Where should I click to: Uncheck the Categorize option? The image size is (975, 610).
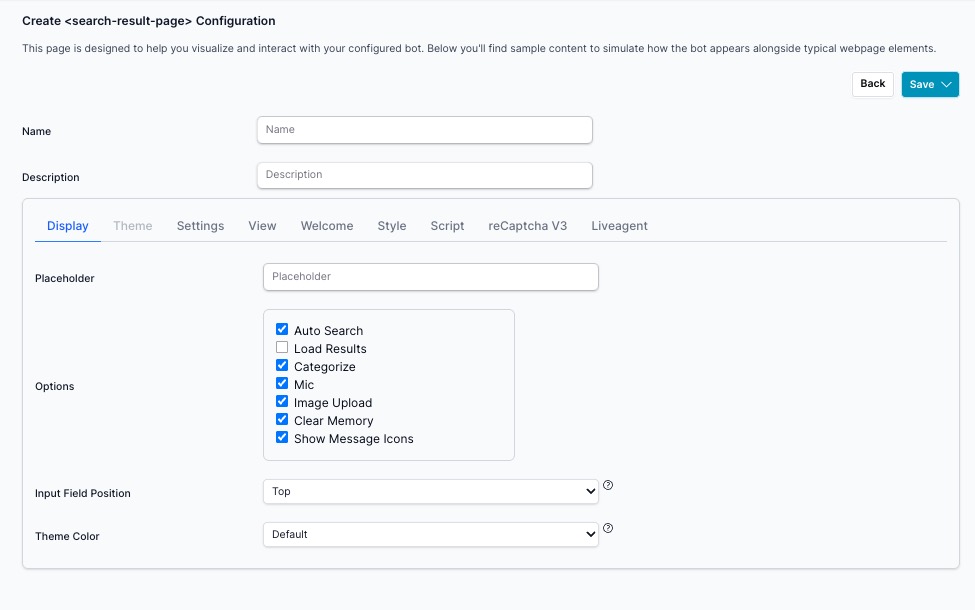[x=282, y=365]
